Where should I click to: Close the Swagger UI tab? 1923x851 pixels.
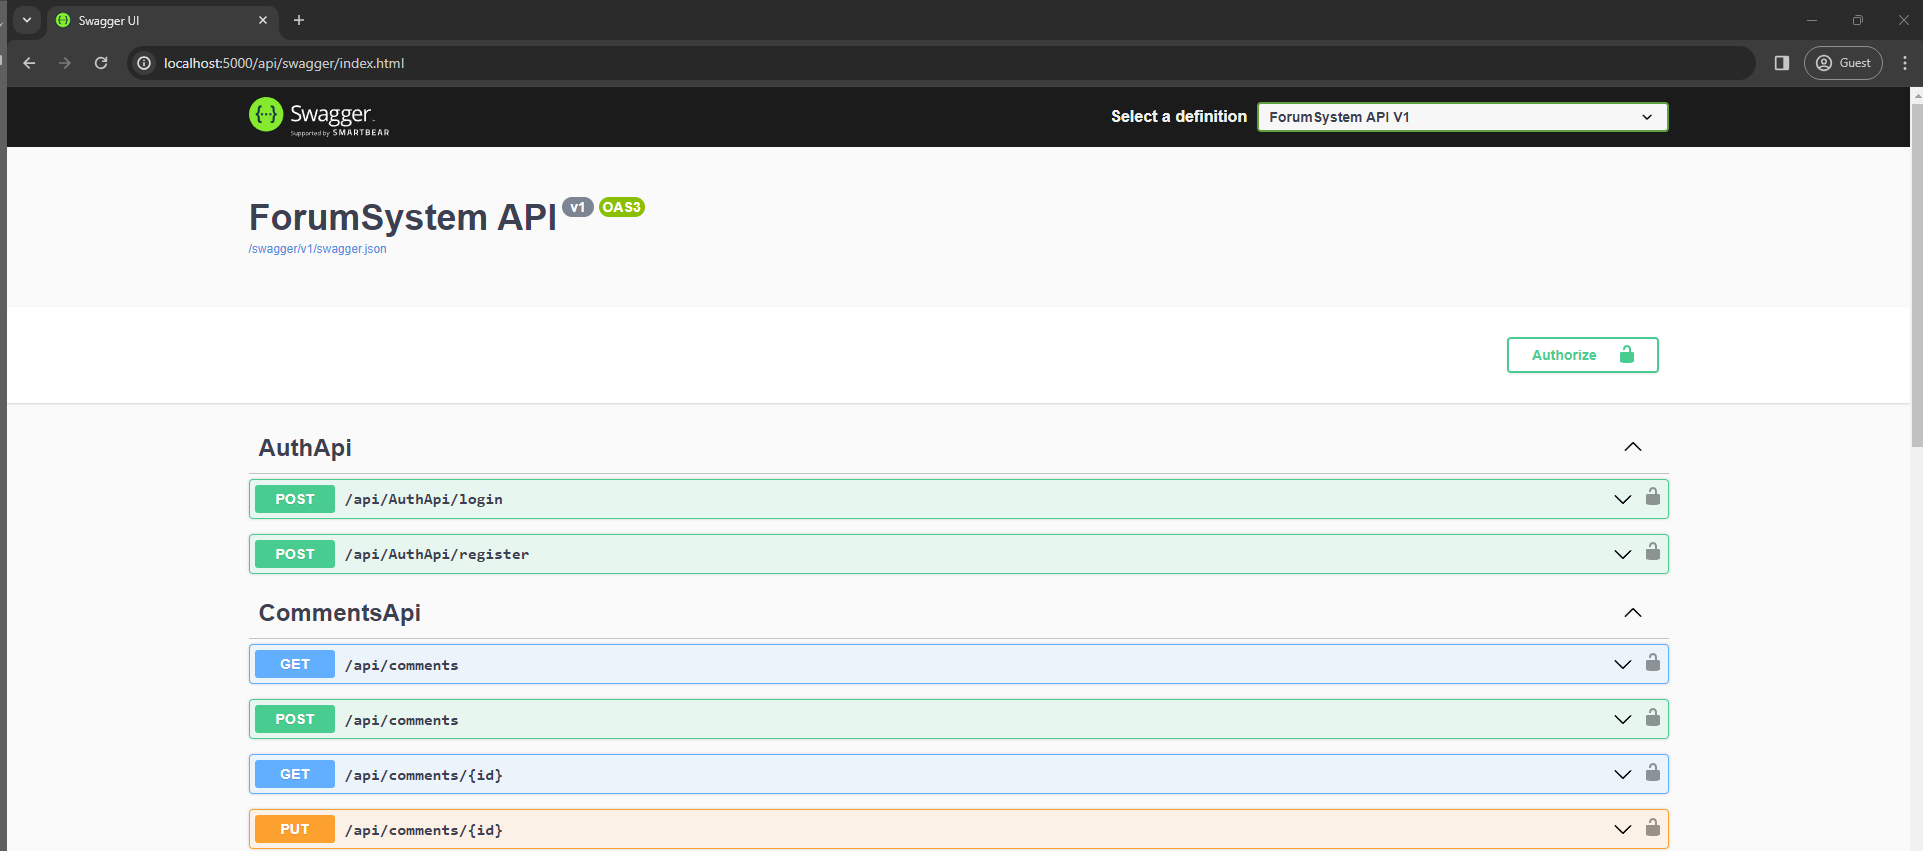(x=263, y=20)
